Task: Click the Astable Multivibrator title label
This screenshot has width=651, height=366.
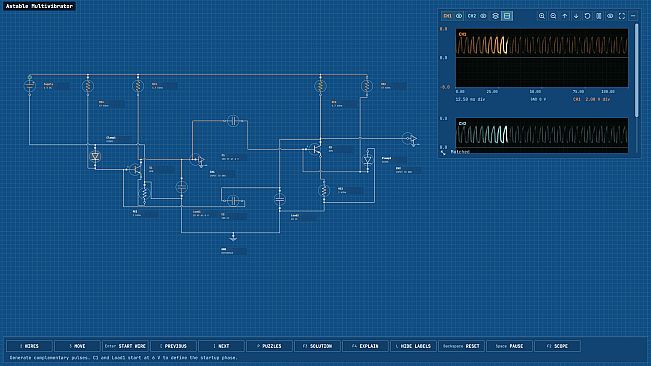Action: pos(39,6)
